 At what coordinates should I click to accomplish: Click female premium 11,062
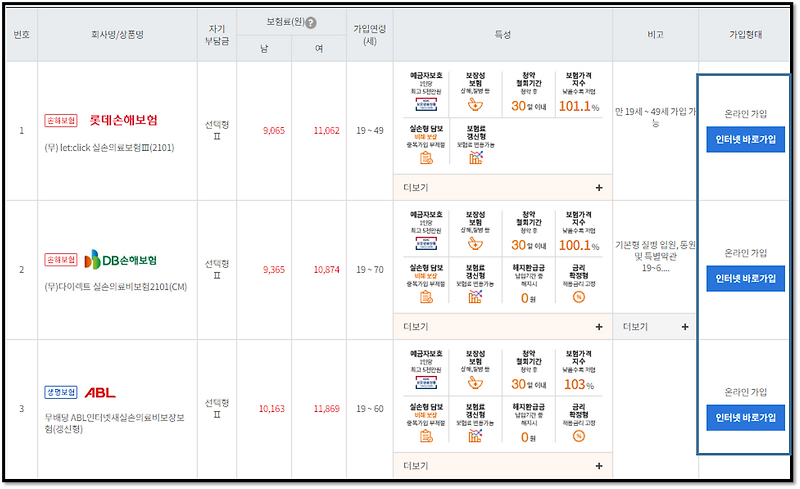click(327, 131)
